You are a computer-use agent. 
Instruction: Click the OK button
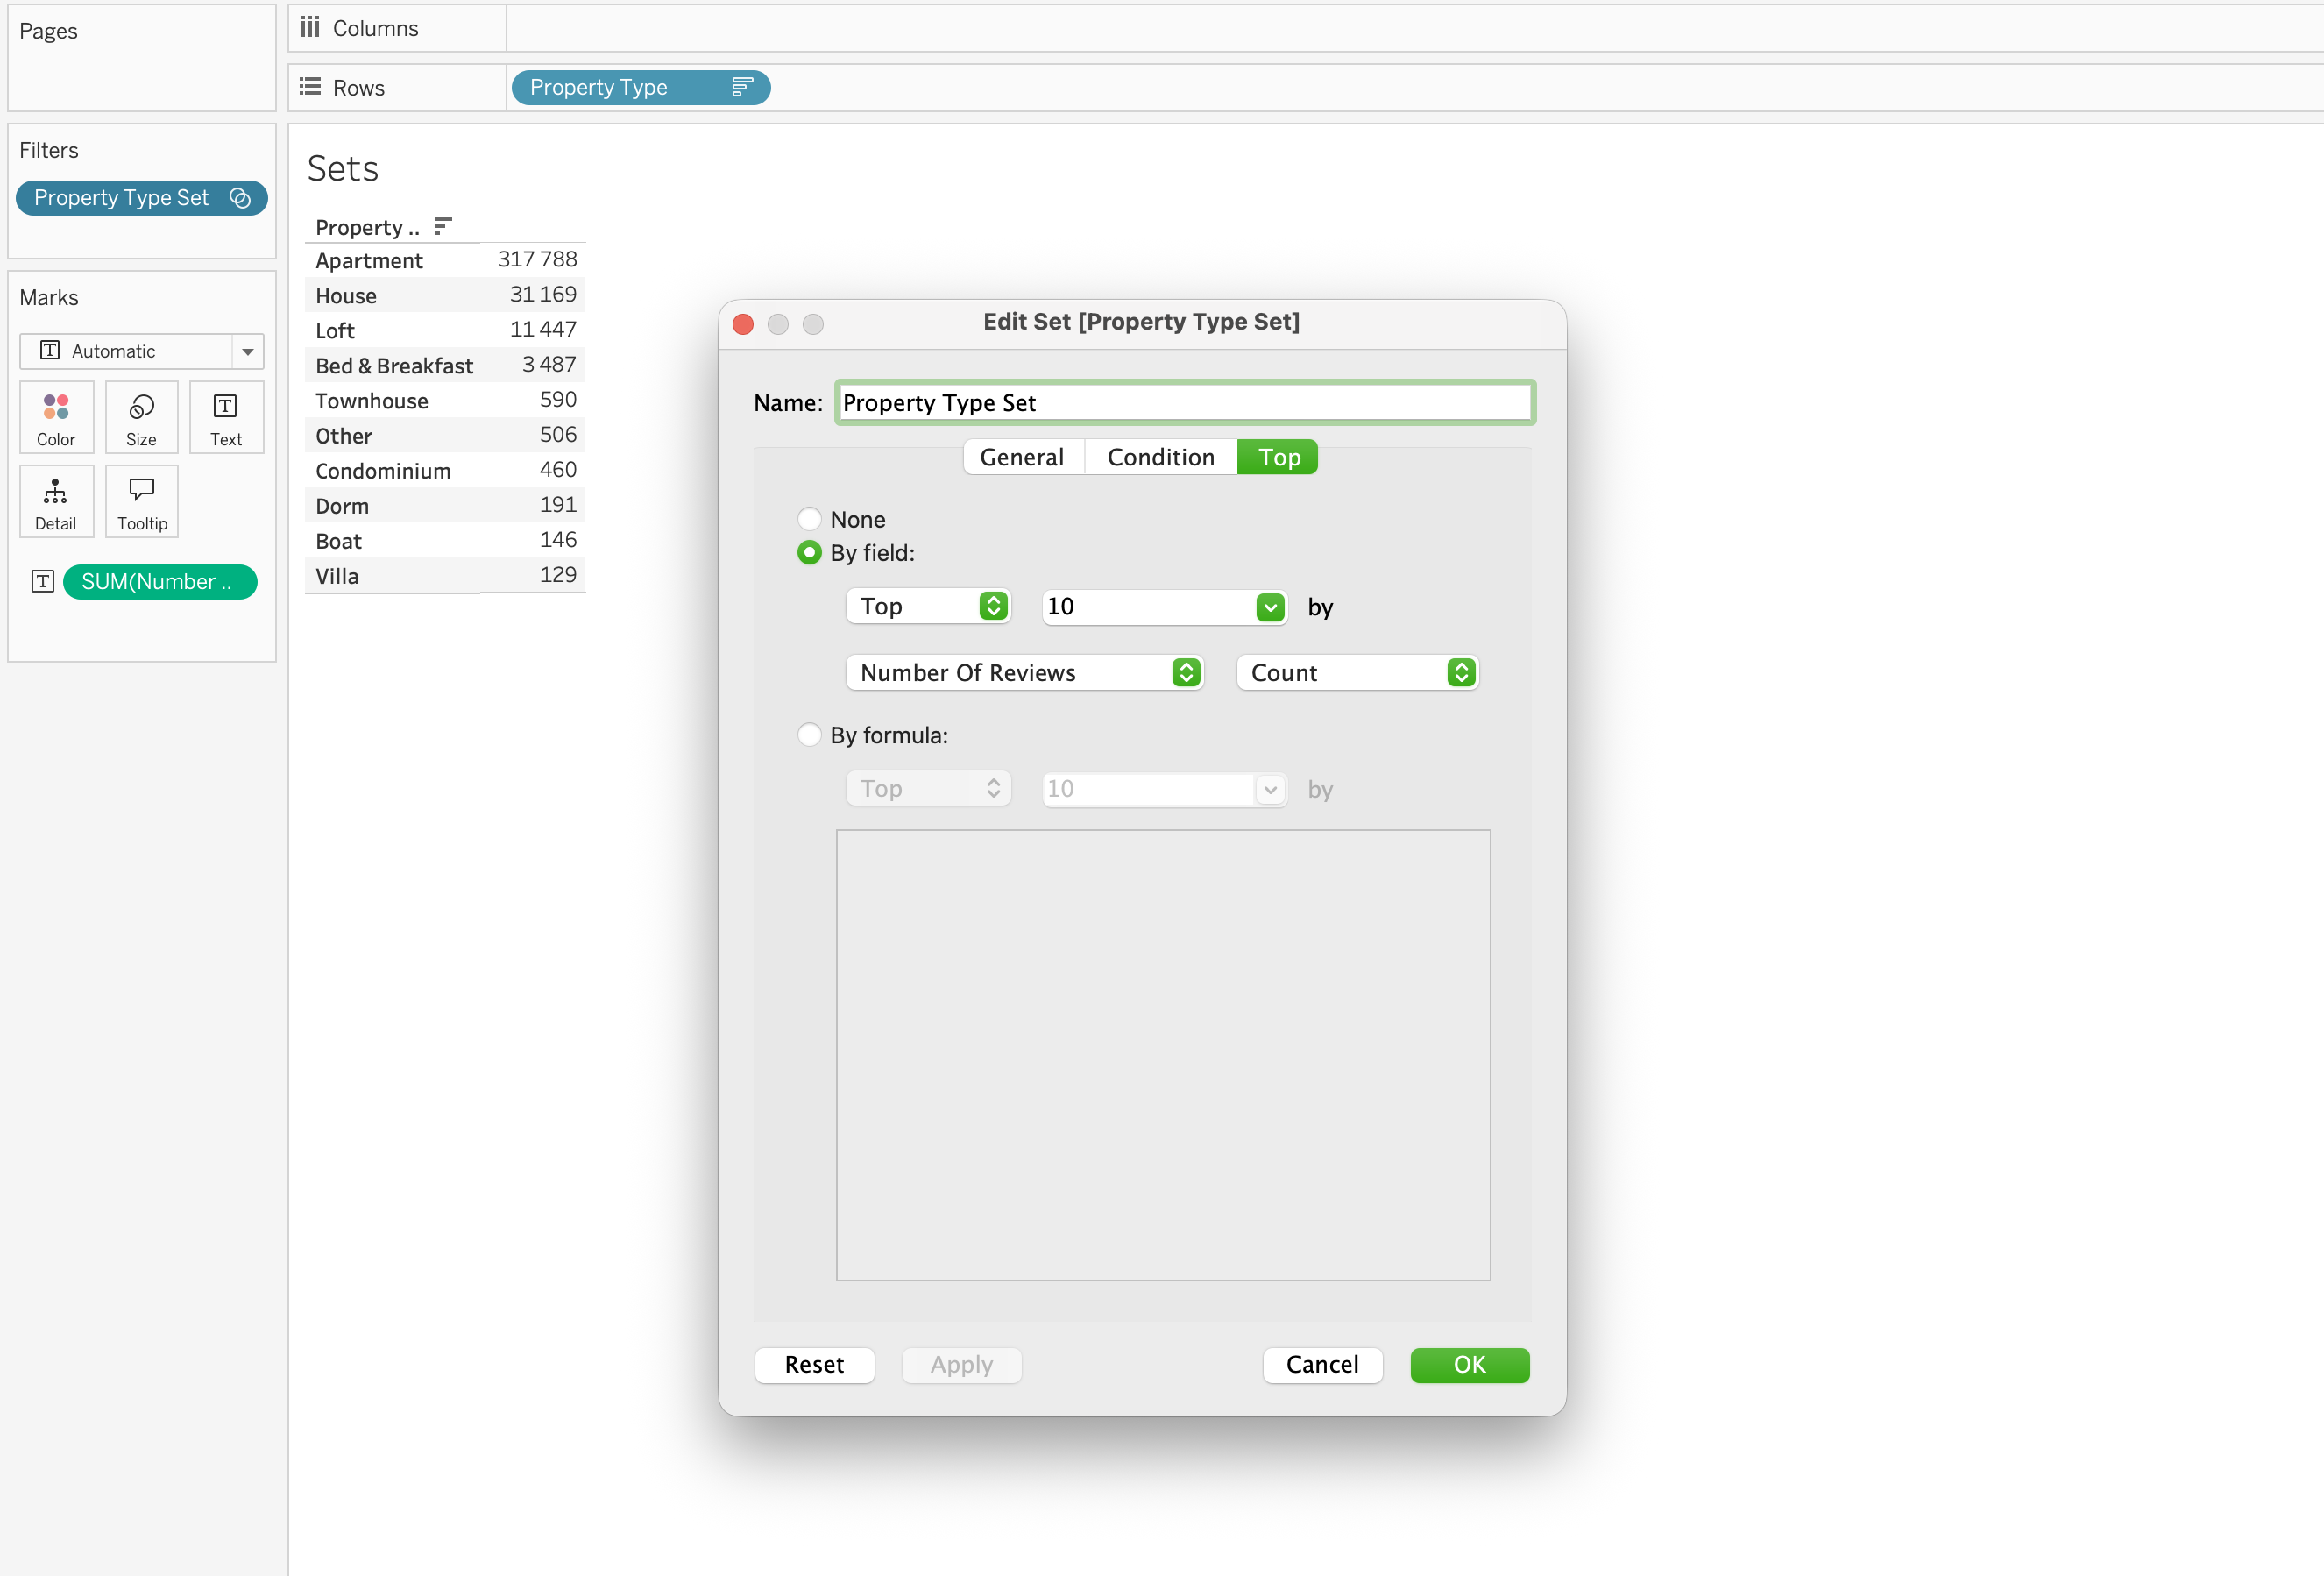pos(1468,1365)
